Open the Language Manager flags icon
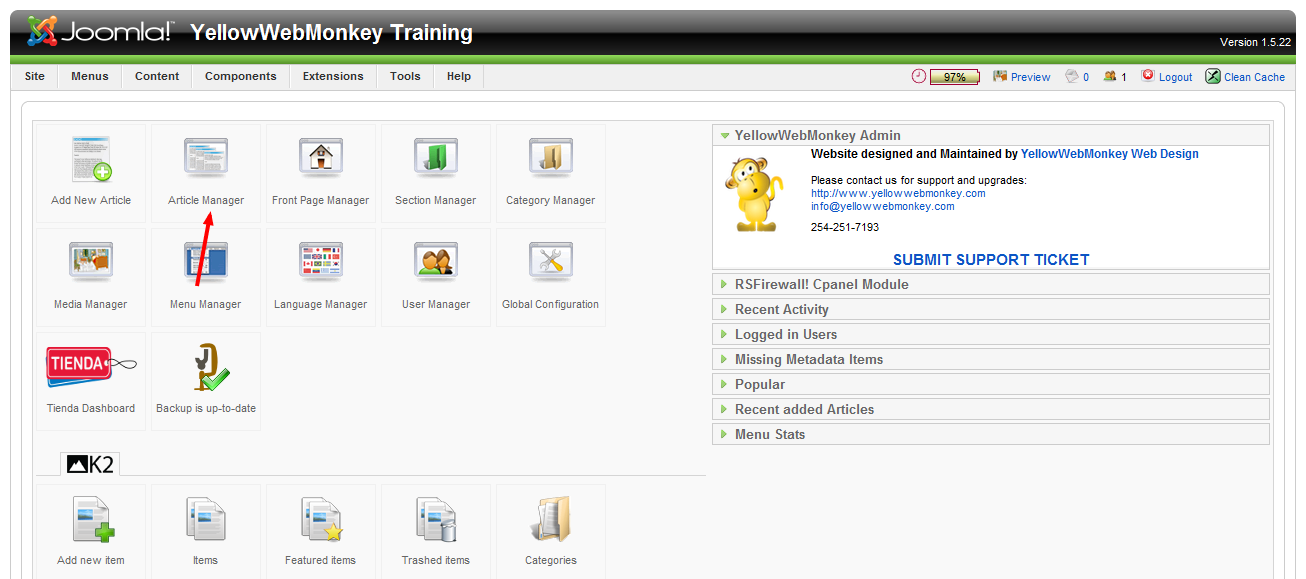The width and height of the screenshot is (1306, 579). (x=321, y=264)
